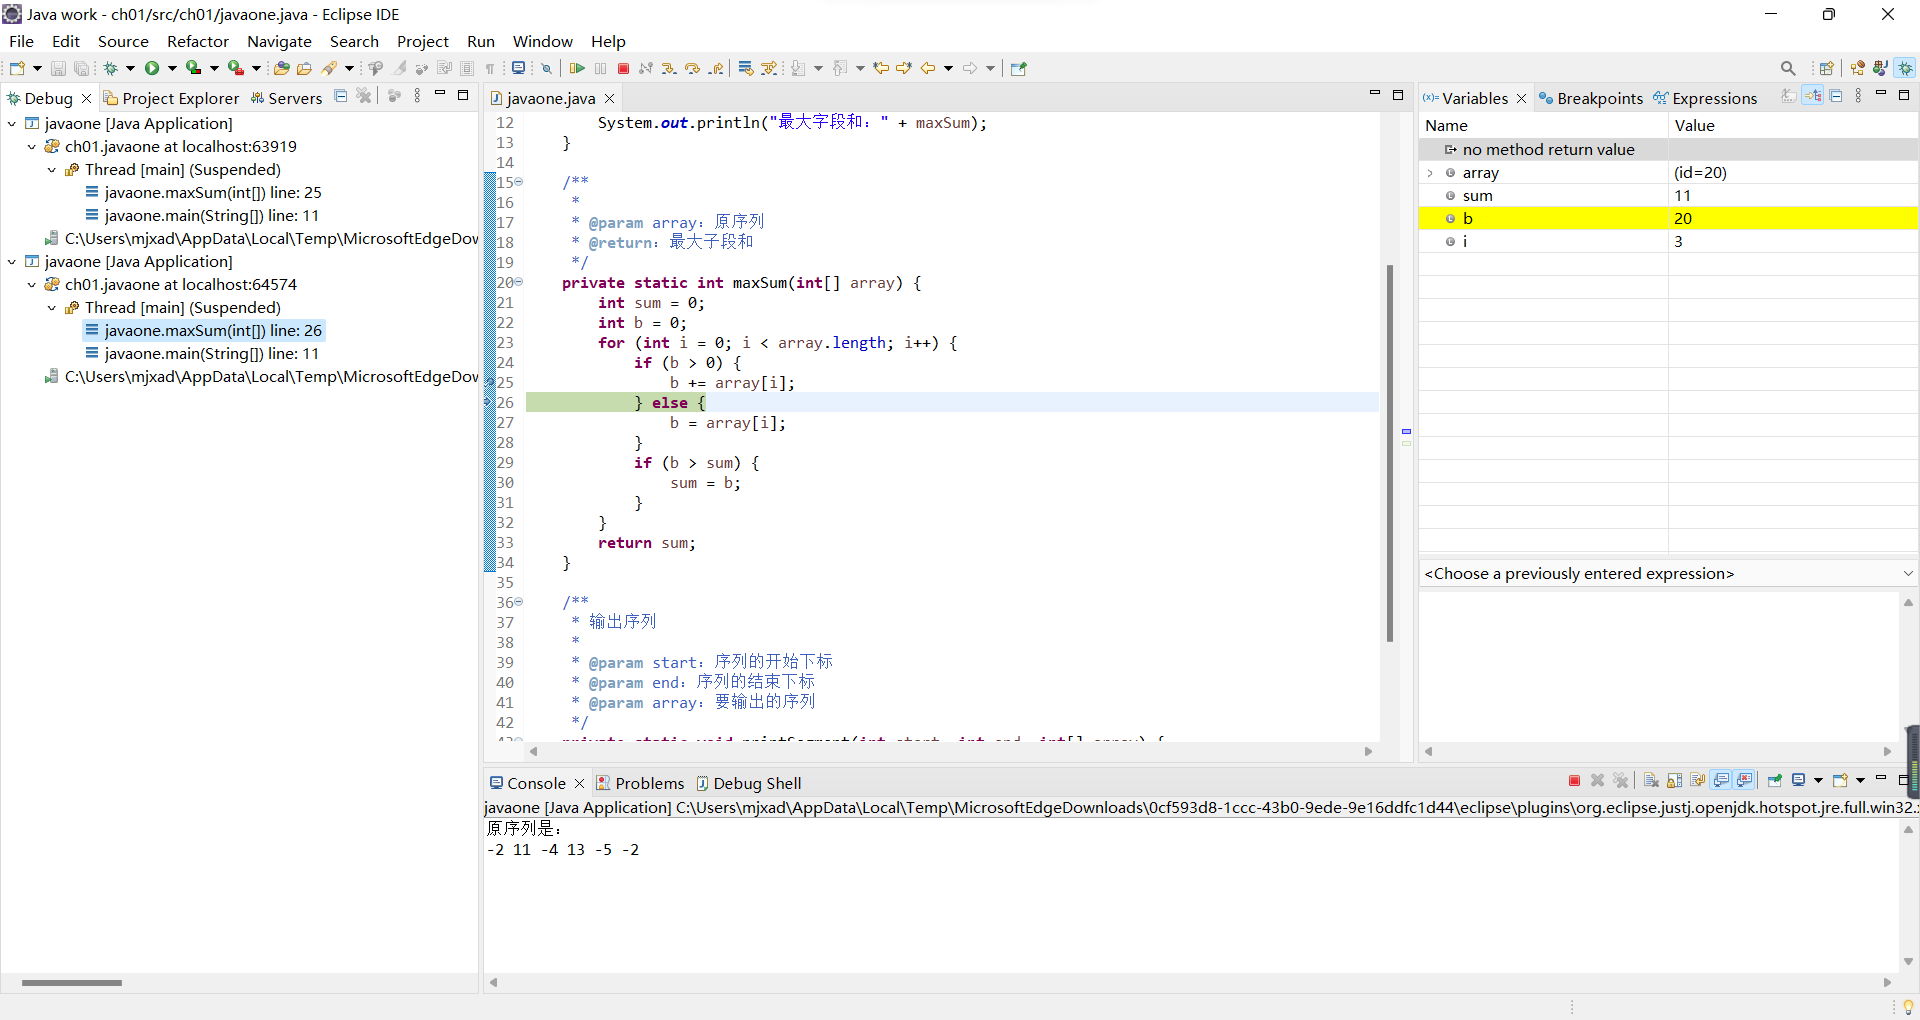Image resolution: width=1920 pixels, height=1020 pixels.
Task: Click the Drop to Frame icon
Action: [x=745, y=68]
